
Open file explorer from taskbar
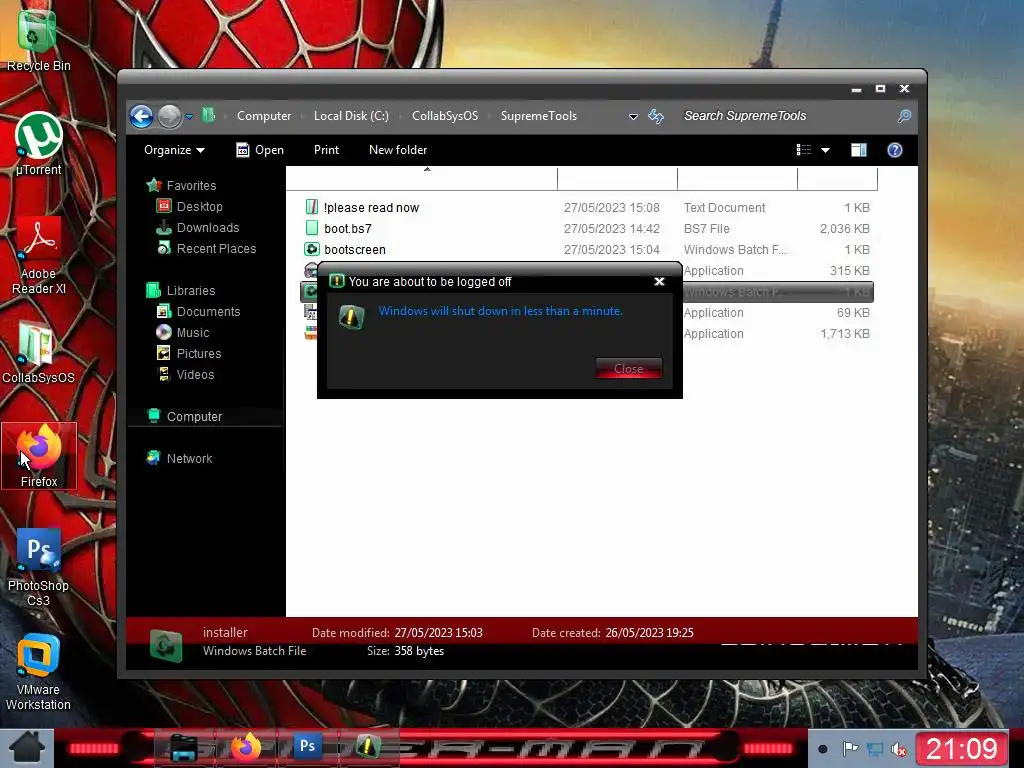coord(184,748)
